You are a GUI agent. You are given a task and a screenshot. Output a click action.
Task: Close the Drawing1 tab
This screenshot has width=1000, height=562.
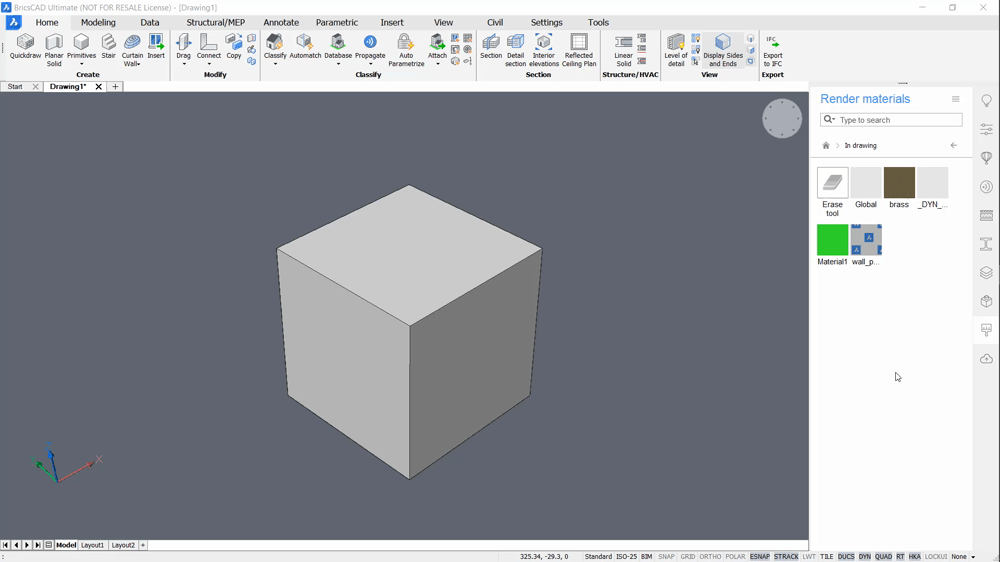click(99, 86)
